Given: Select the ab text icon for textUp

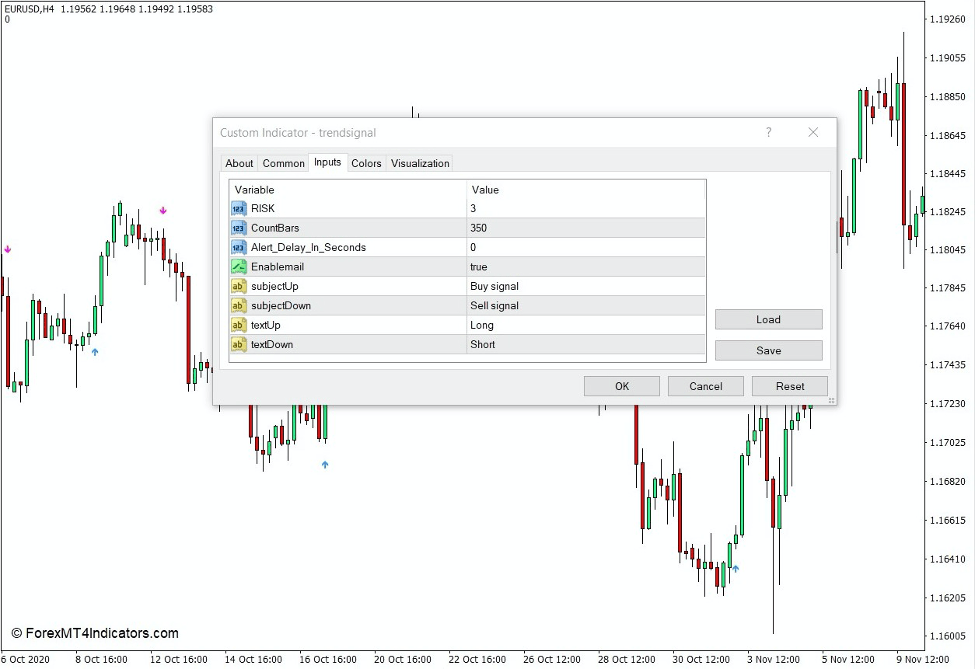Looking at the screenshot, I should (238, 325).
